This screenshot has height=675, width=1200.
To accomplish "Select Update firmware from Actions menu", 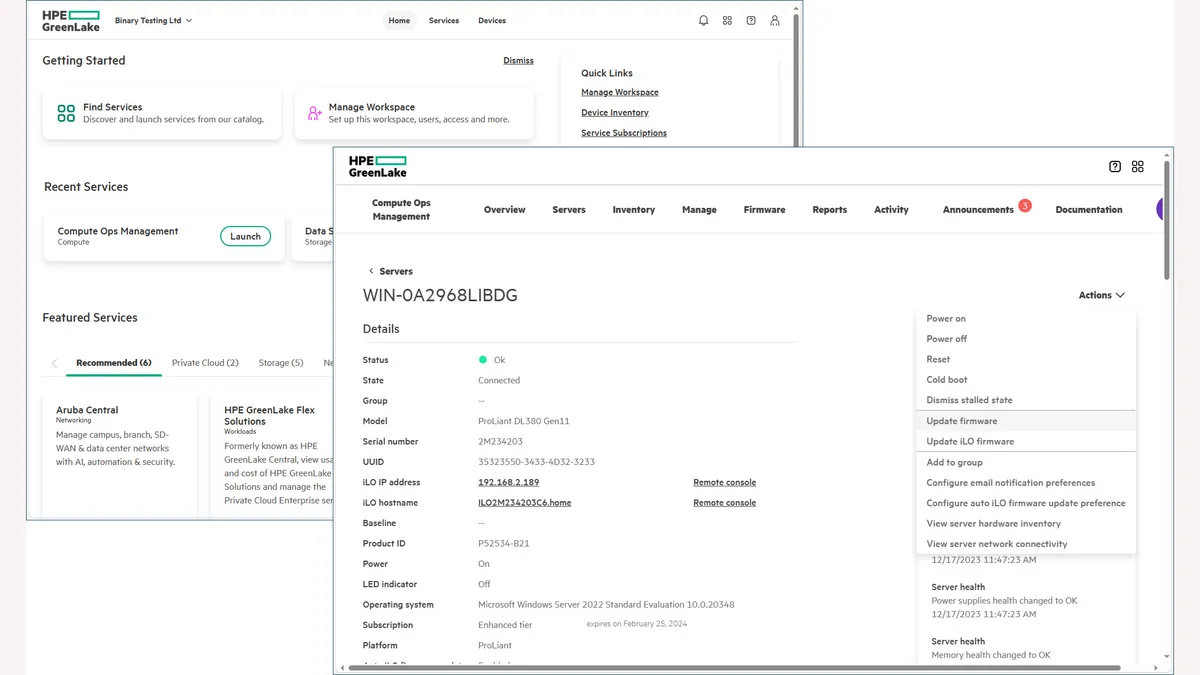I will [961, 421].
